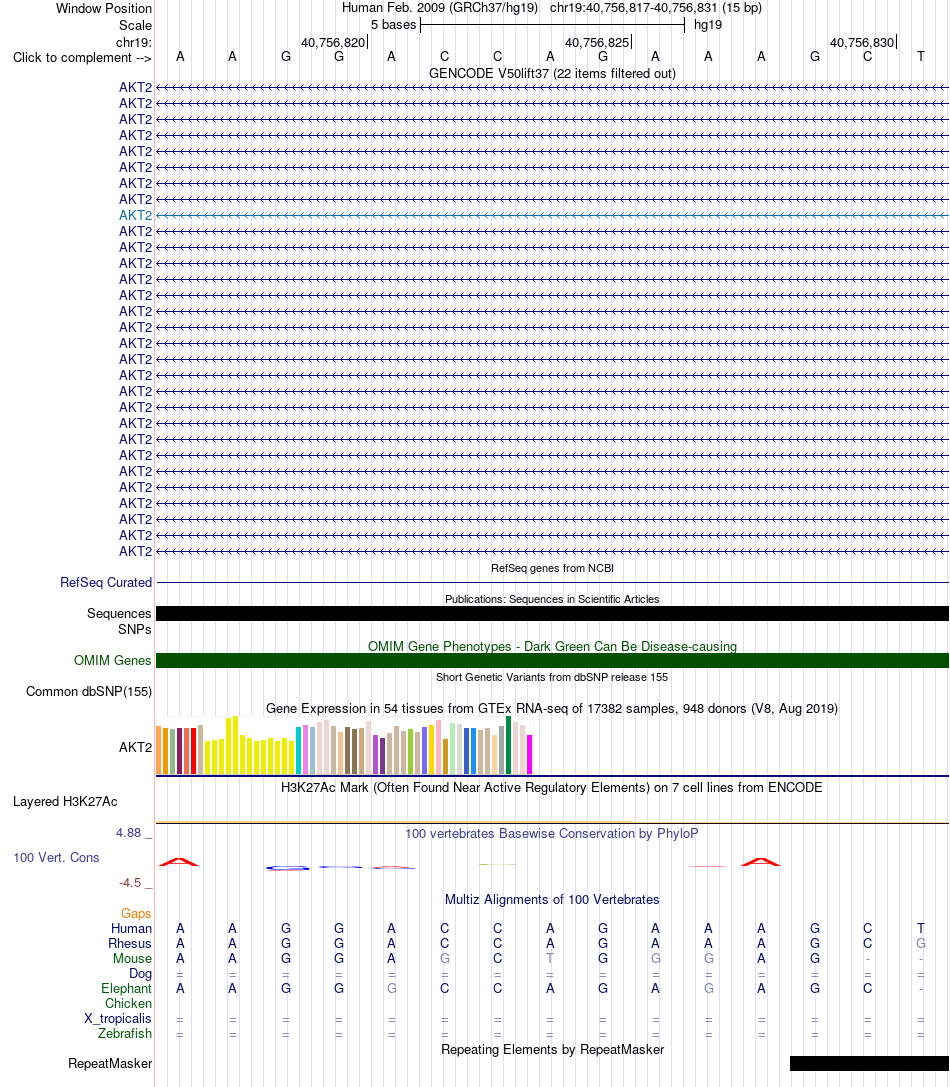Open Common dbSNP(155) track label
The width and height of the screenshot is (950, 1087).
89,692
